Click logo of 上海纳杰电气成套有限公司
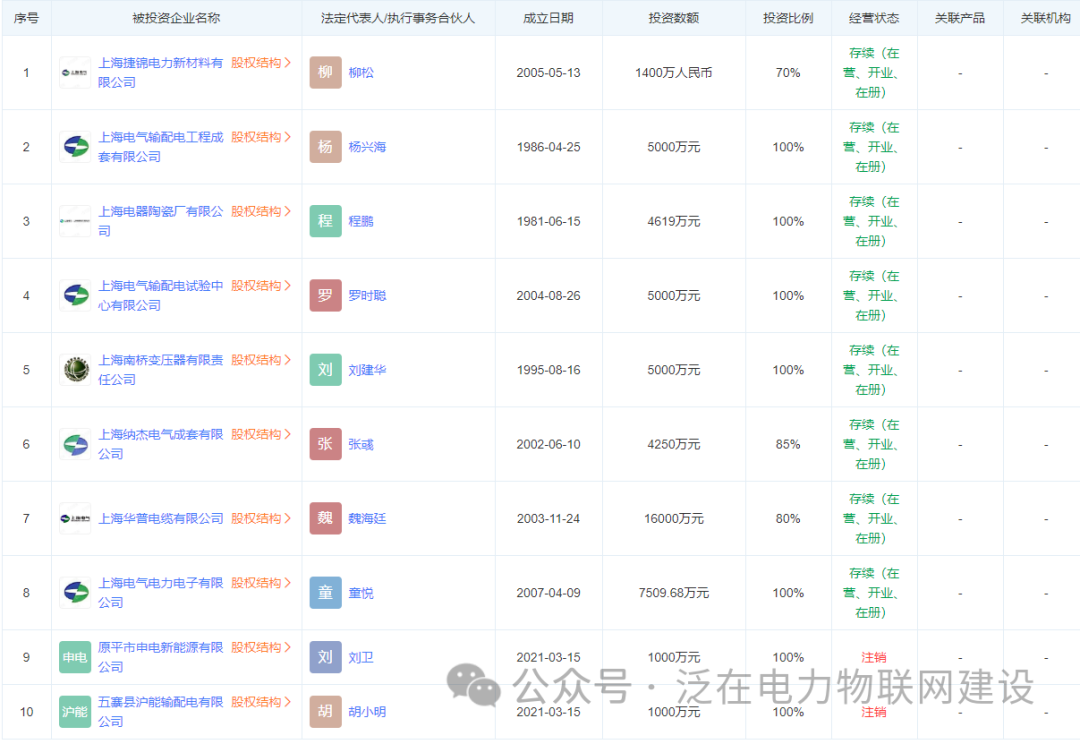Viewport: 1080px width, 744px height. click(75, 444)
